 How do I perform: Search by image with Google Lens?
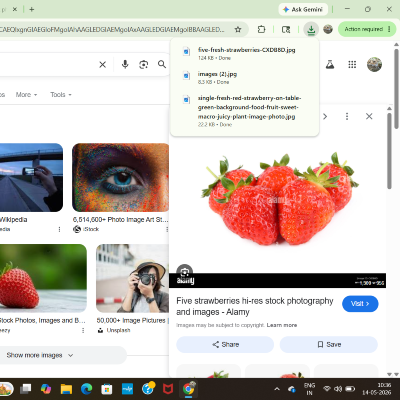[x=143, y=64]
